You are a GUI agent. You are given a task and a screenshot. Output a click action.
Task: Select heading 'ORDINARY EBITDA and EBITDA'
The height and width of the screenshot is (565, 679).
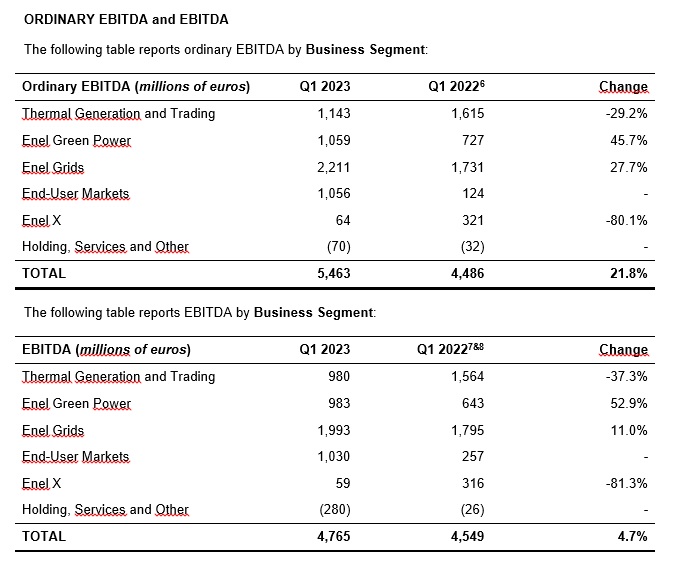click(126, 19)
